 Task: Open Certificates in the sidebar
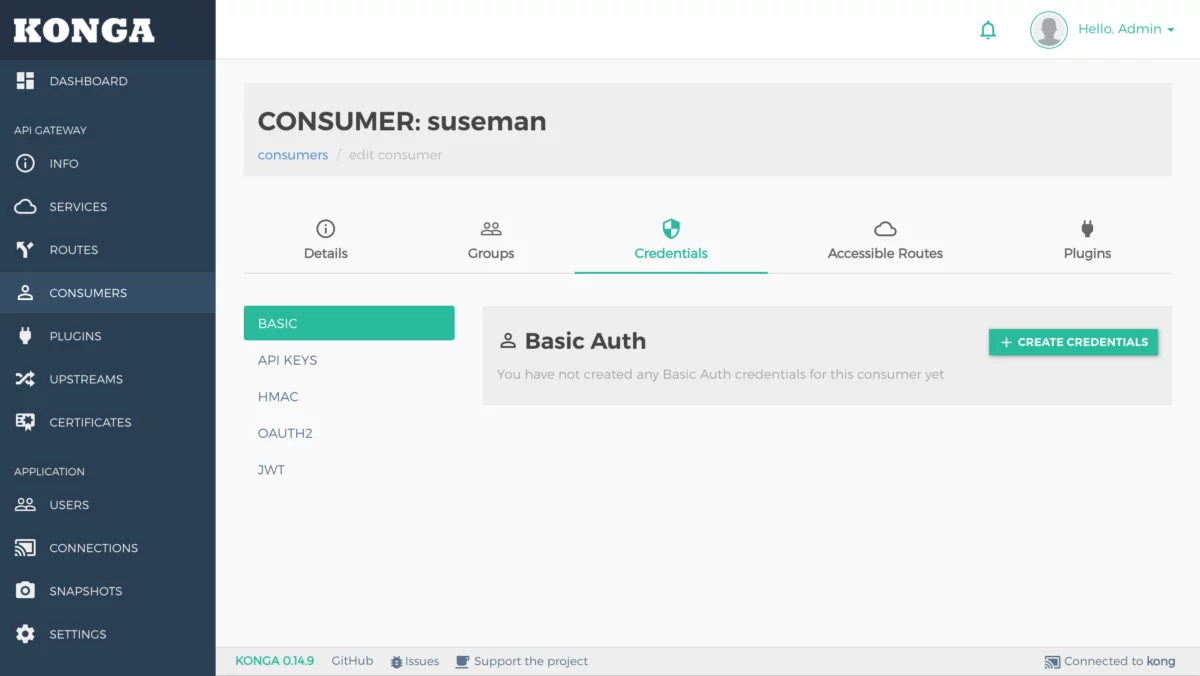coord(108,422)
